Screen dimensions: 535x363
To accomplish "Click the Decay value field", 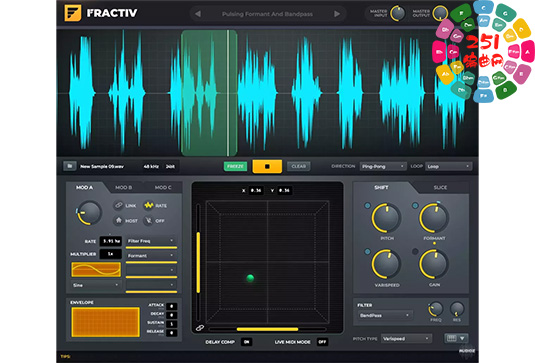I will [x=172, y=315].
